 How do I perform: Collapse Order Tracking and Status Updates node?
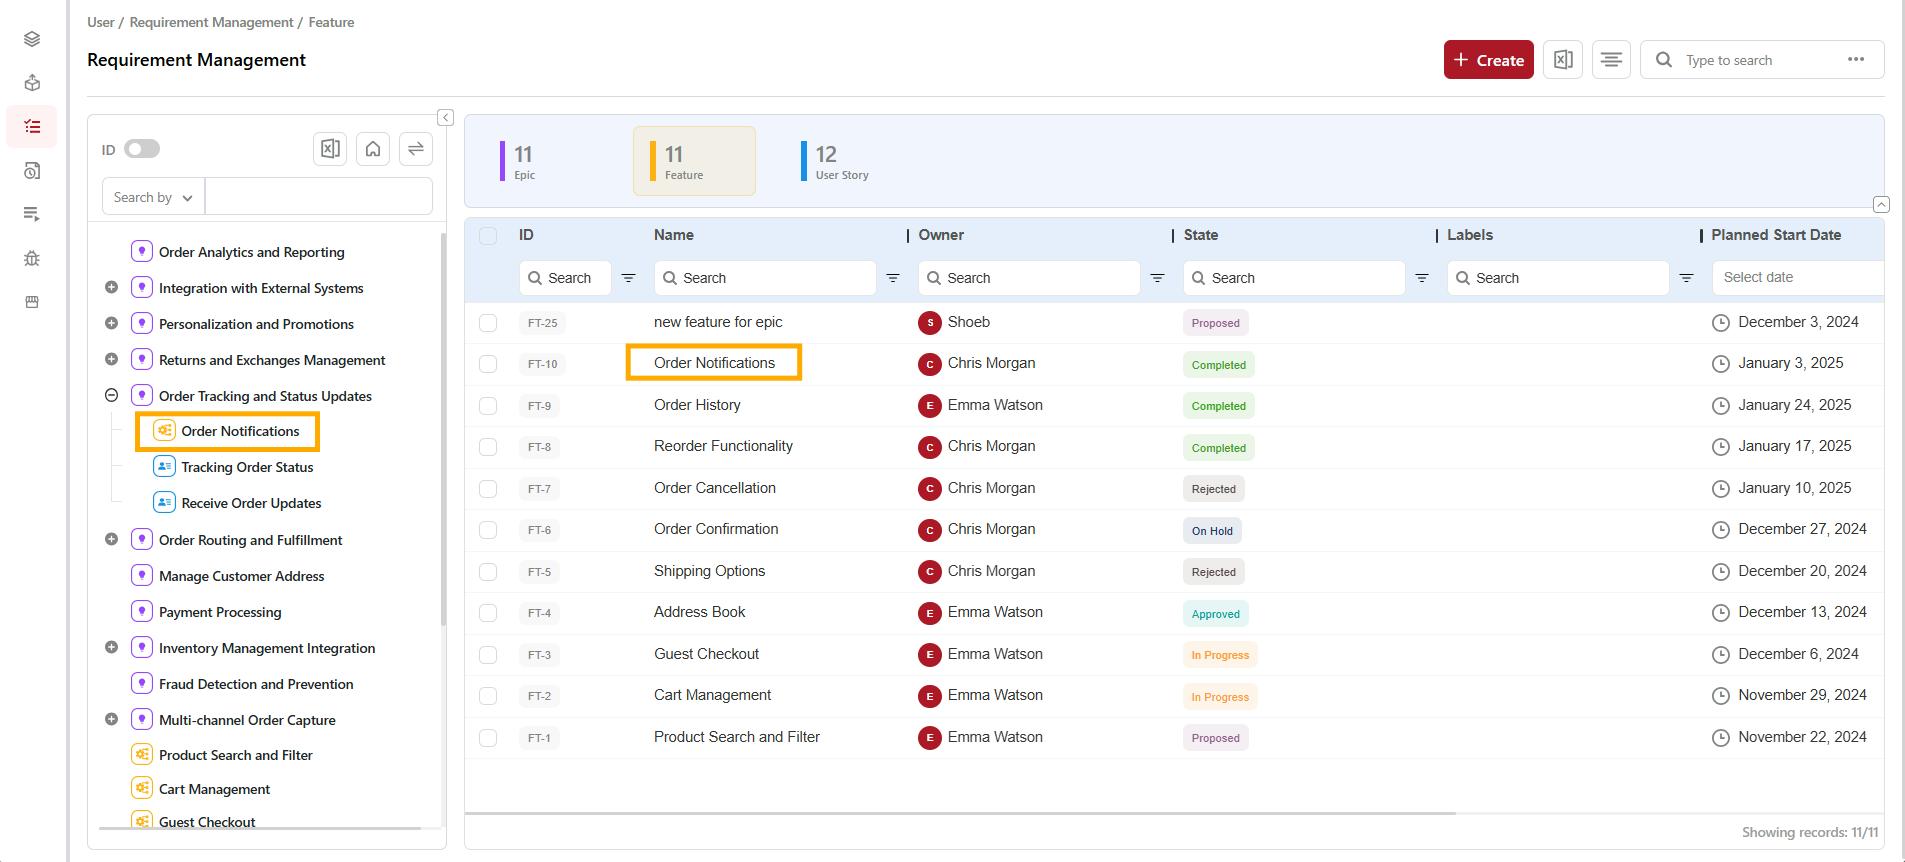point(112,396)
